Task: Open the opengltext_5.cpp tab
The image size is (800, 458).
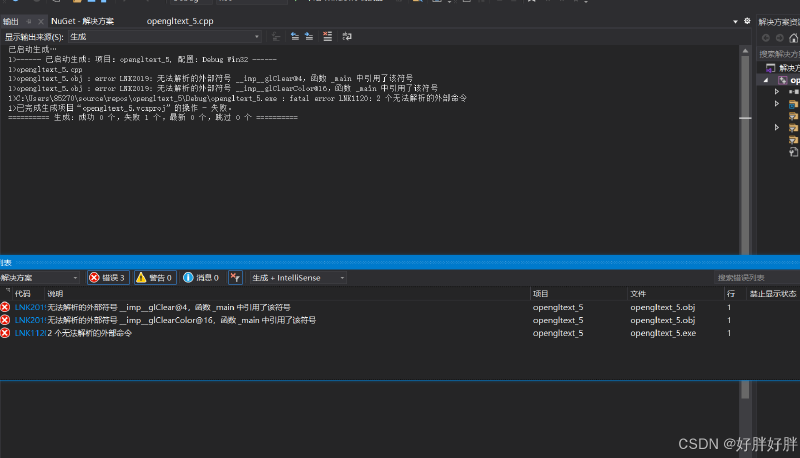Action: tap(180, 21)
